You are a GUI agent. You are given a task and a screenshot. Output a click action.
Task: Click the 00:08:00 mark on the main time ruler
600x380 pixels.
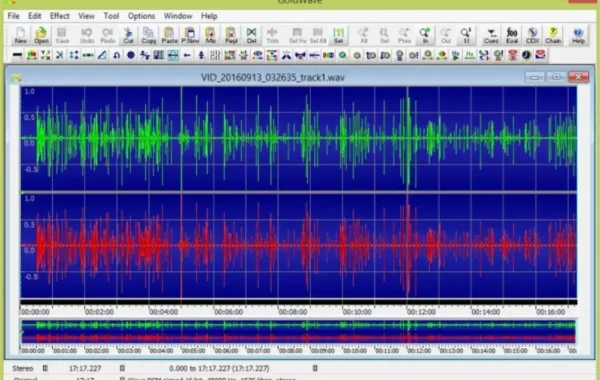(293, 312)
